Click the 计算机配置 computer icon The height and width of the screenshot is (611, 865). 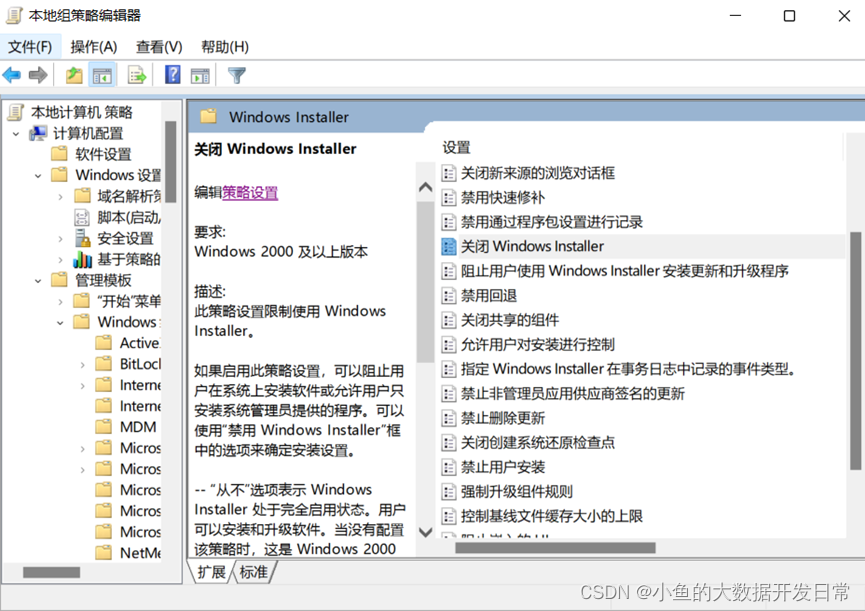tap(38, 133)
